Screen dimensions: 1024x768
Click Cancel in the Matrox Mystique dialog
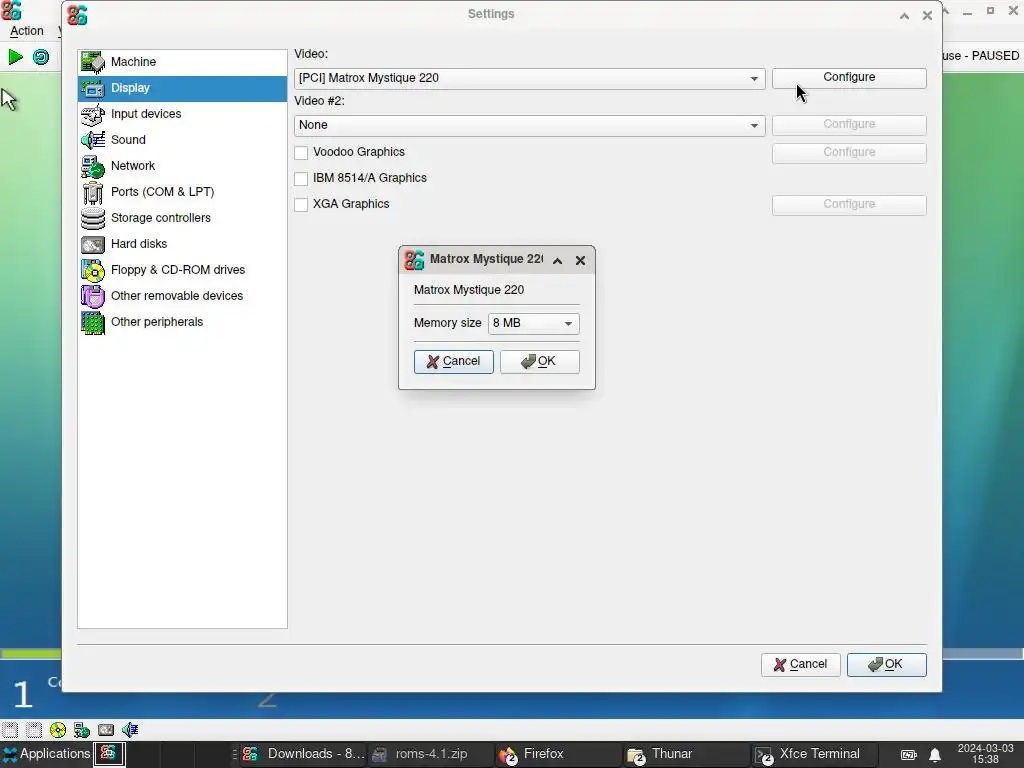pos(454,362)
